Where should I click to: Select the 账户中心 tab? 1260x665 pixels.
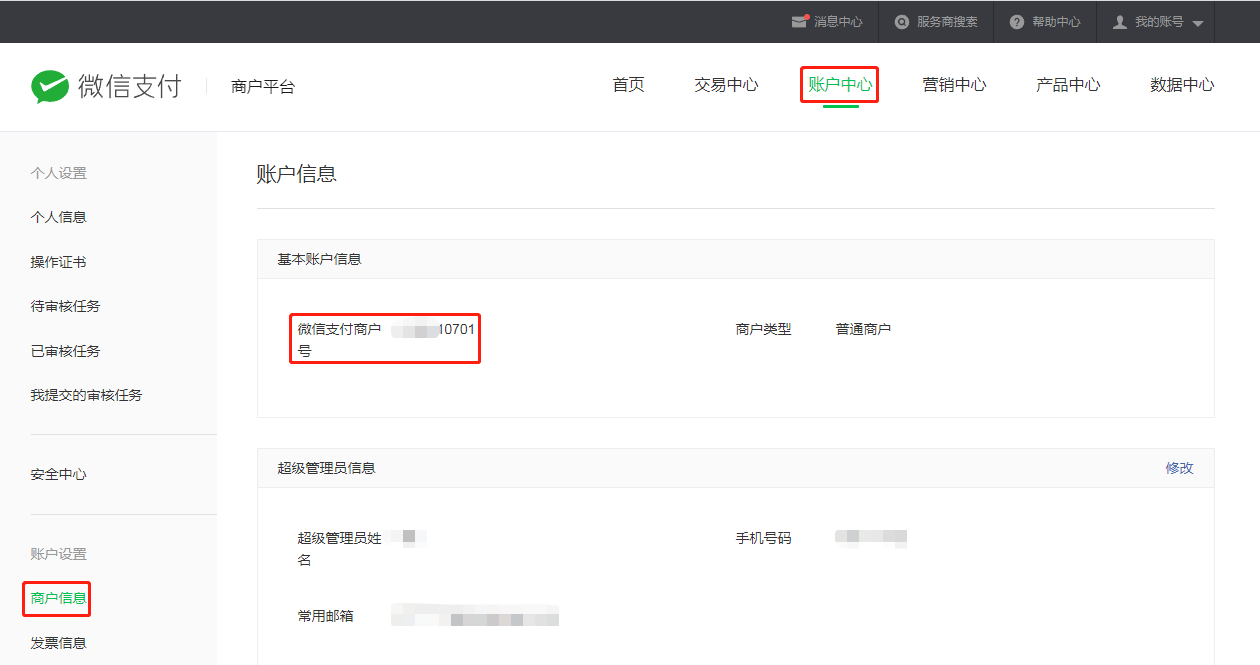point(840,85)
